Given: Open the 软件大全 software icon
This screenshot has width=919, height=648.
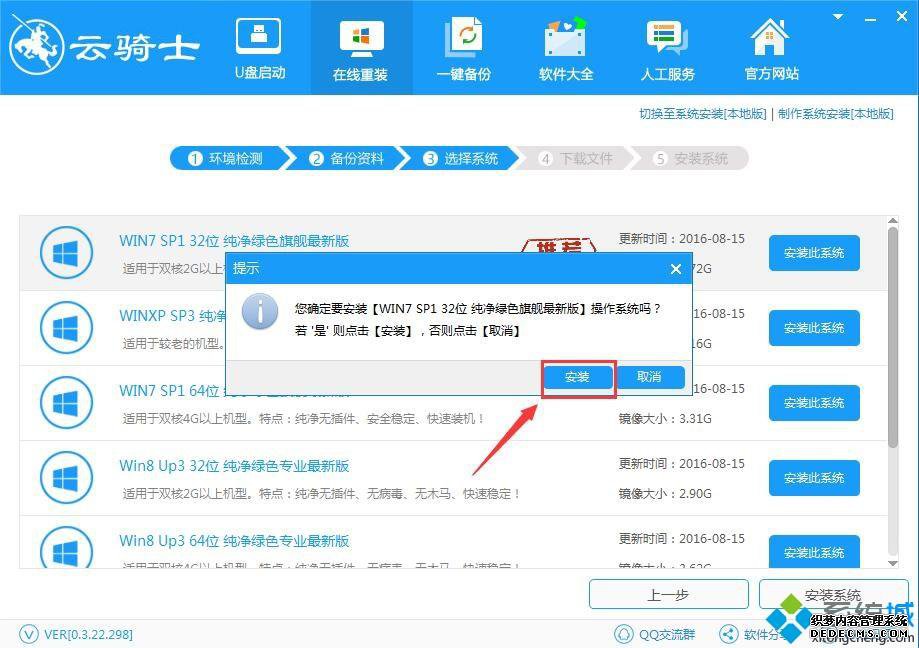Looking at the screenshot, I should (565, 37).
